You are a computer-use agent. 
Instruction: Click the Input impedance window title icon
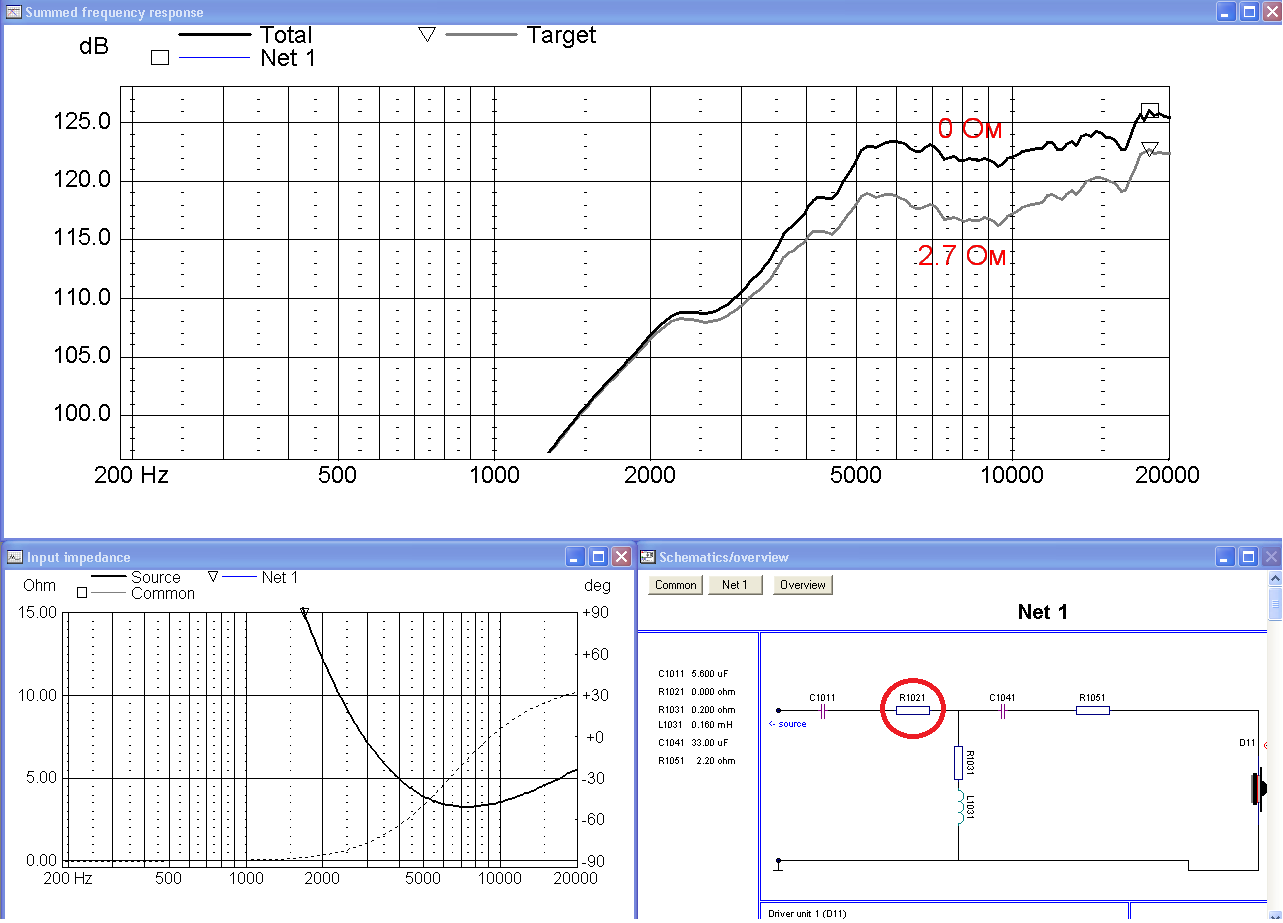(15, 557)
